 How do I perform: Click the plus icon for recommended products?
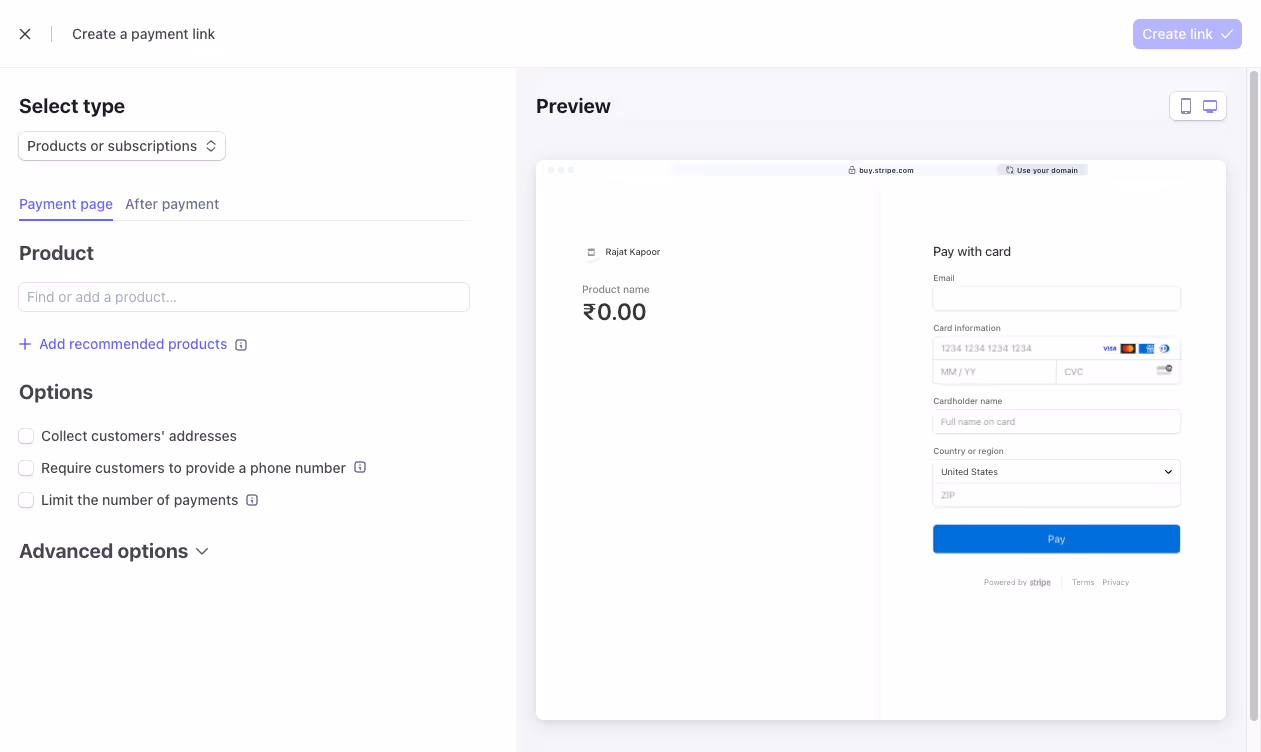click(25, 344)
